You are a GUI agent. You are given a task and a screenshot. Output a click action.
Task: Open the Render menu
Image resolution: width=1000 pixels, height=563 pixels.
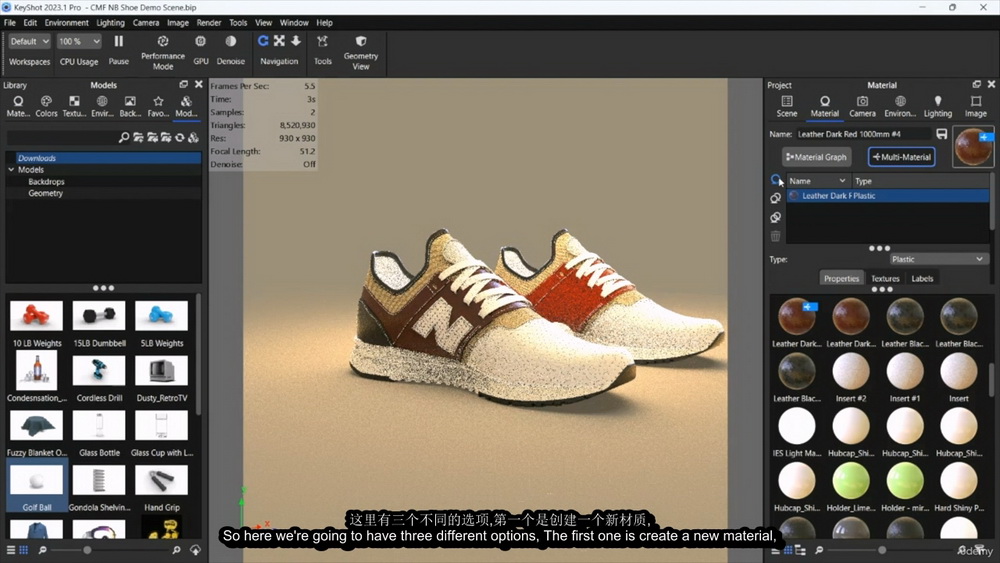(x=209, y=22)
